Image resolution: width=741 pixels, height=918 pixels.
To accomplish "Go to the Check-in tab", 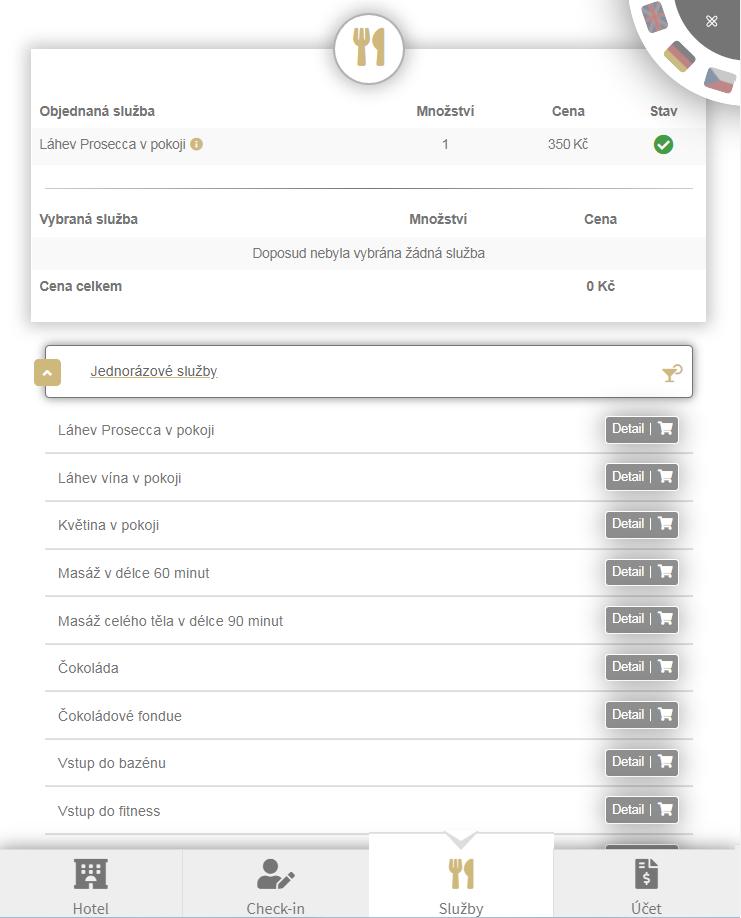I will [275, 885].
